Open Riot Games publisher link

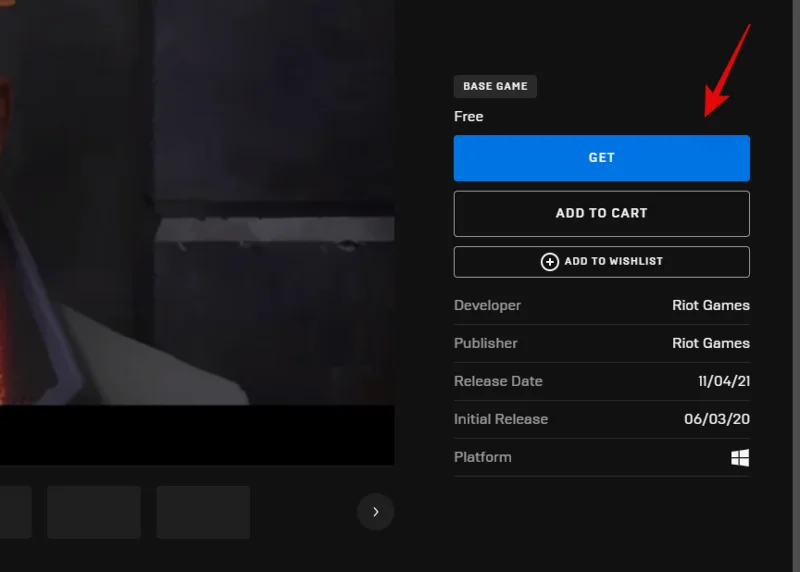[x=711, y=343]
